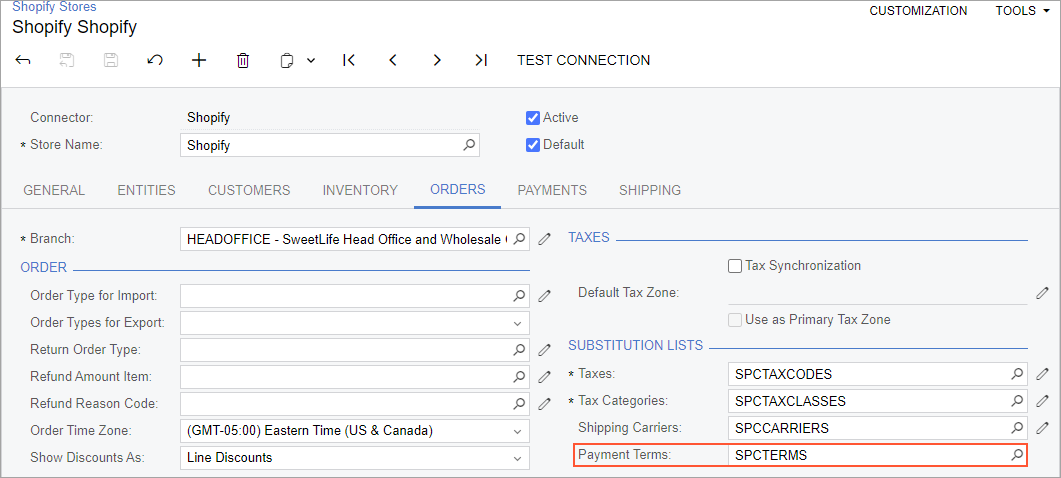
Task: Open the Order Time Zone dropdown
Action: click(518, 431)
